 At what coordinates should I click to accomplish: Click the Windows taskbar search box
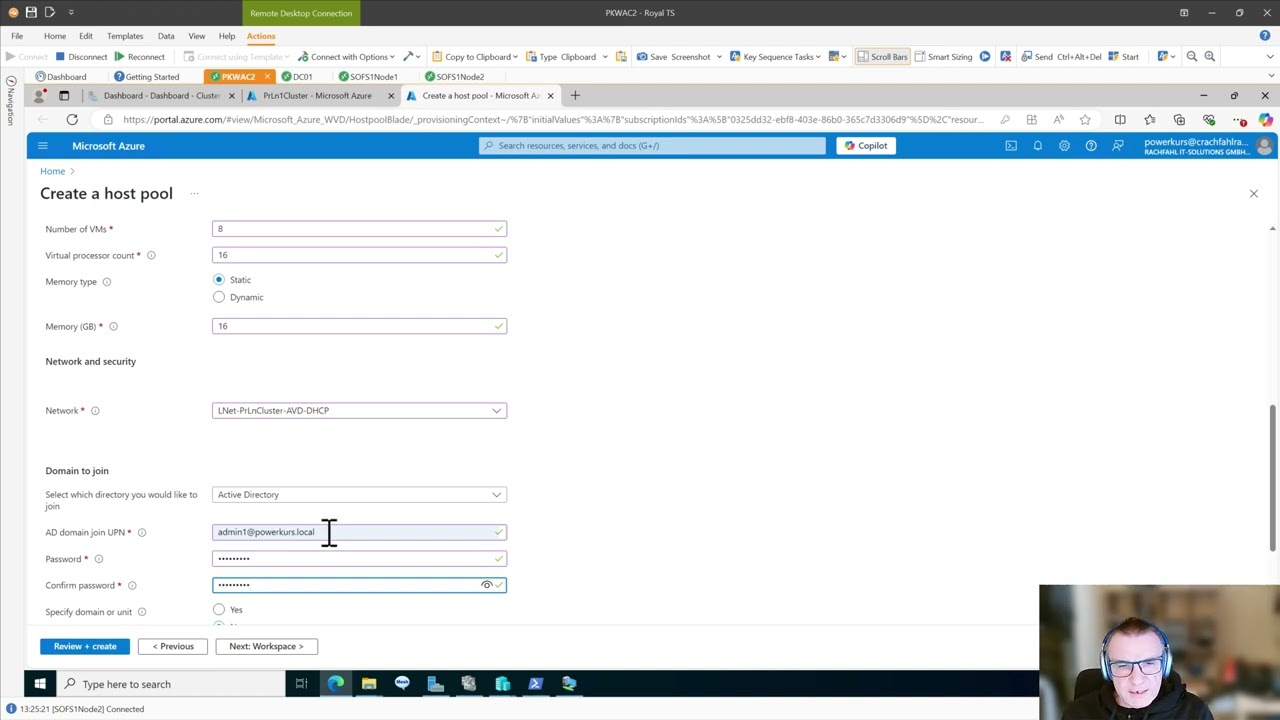[170, 684]
